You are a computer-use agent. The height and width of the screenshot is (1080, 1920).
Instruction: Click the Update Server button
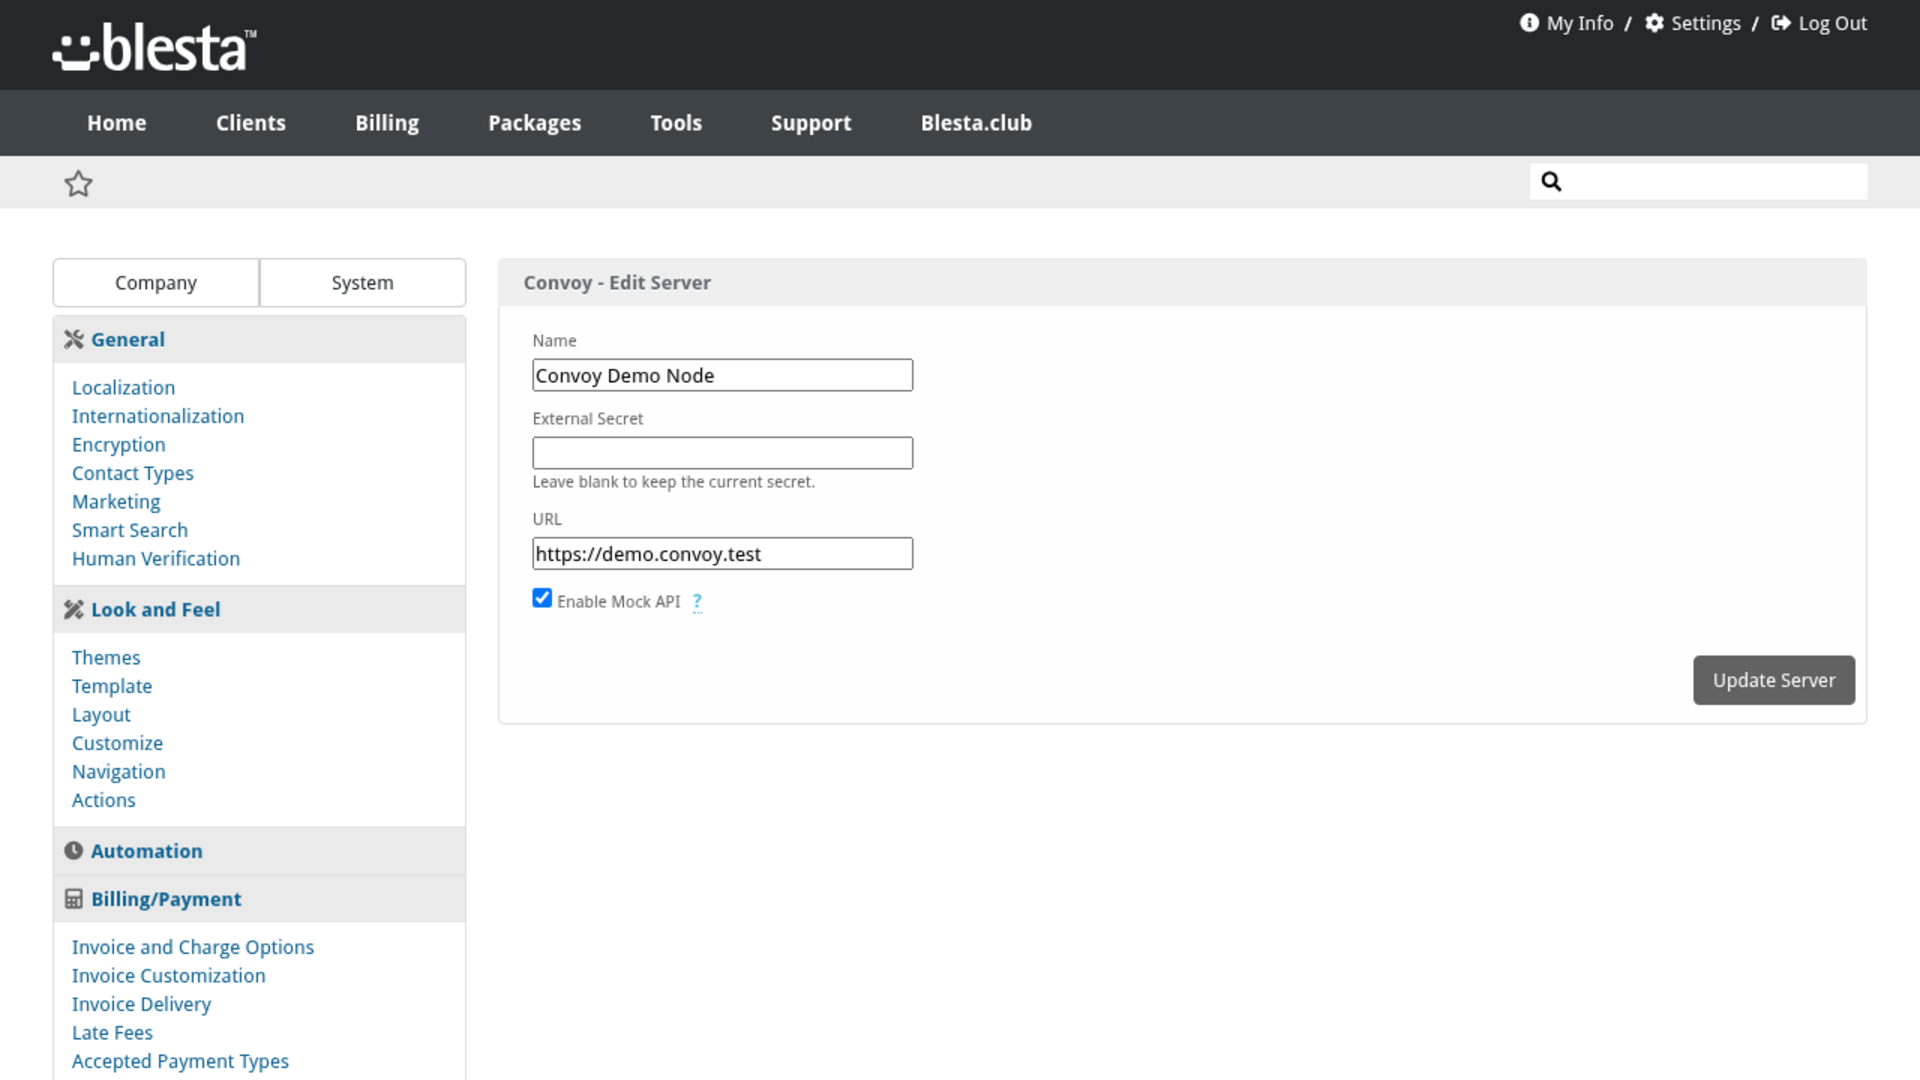[x=1774, y=680]
